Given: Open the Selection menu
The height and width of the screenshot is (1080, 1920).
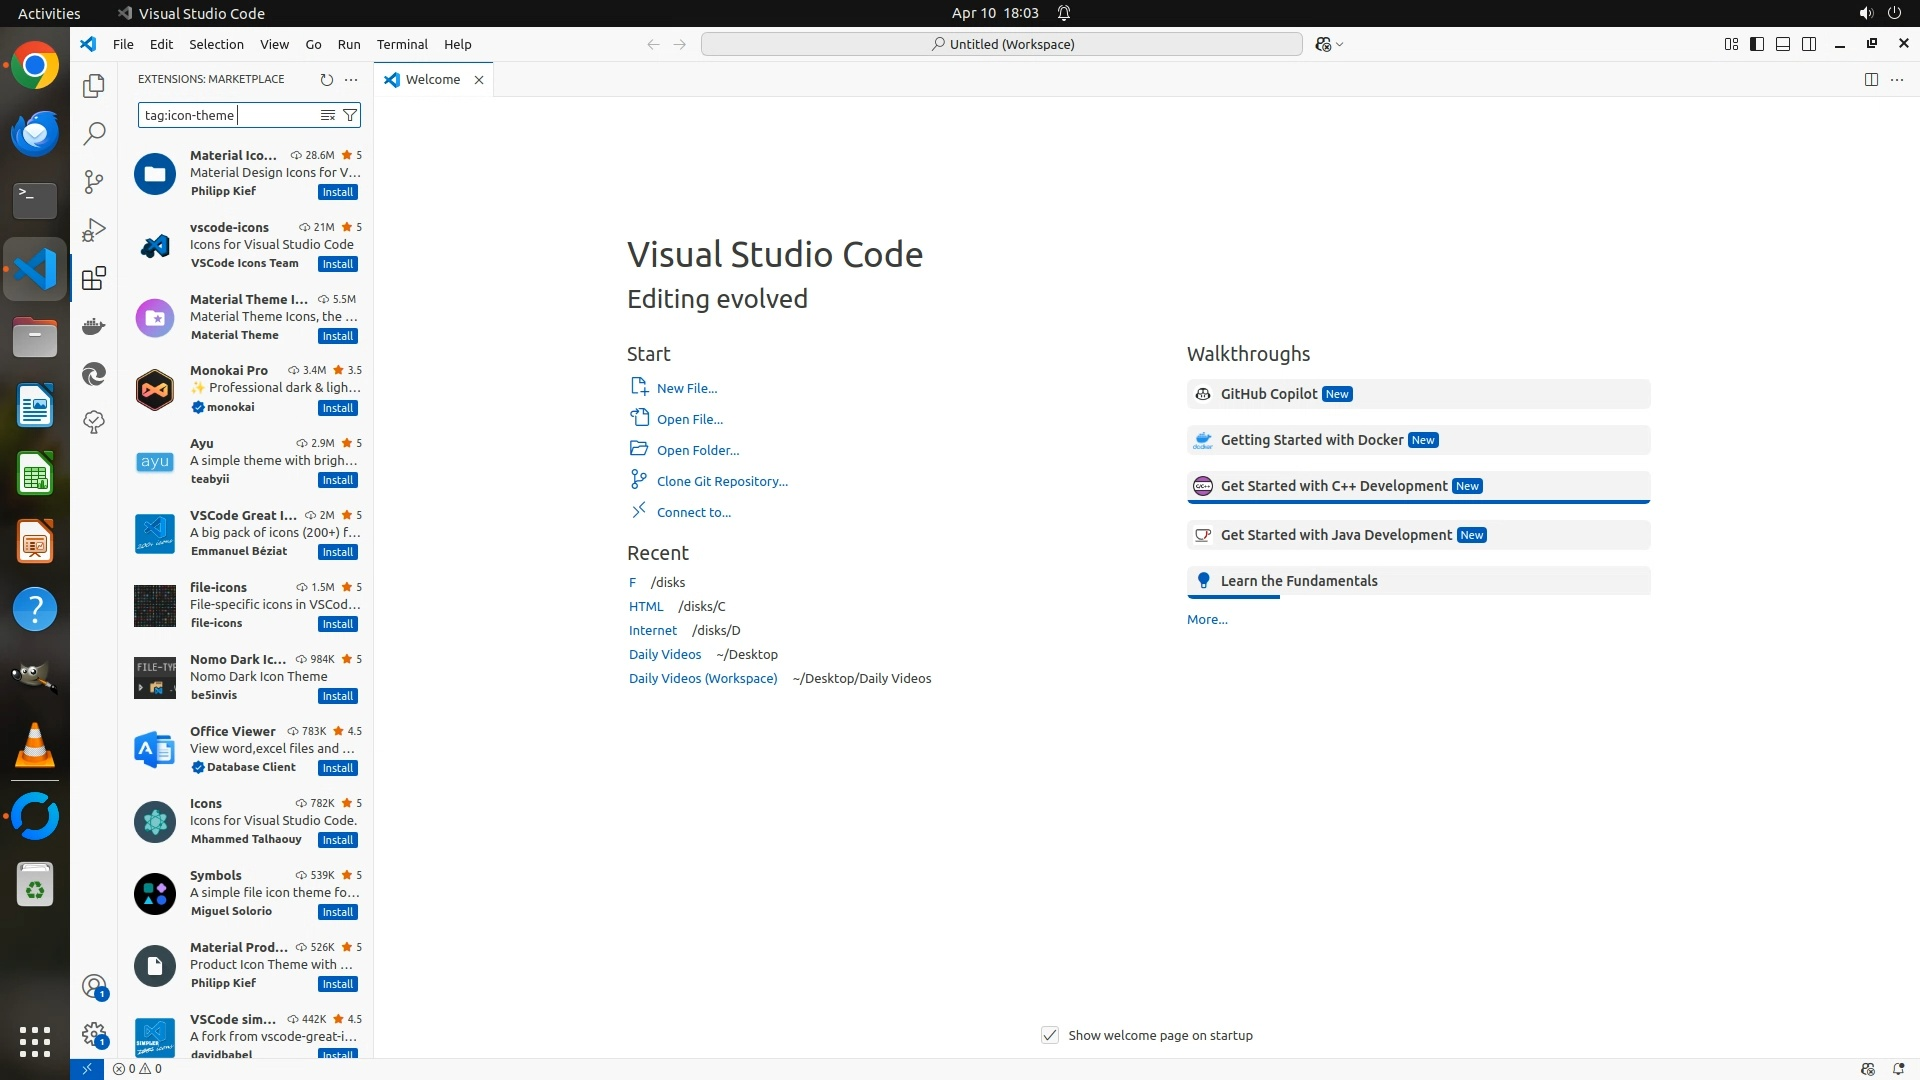Looking at the screenshot, I should tap(216, 44).
